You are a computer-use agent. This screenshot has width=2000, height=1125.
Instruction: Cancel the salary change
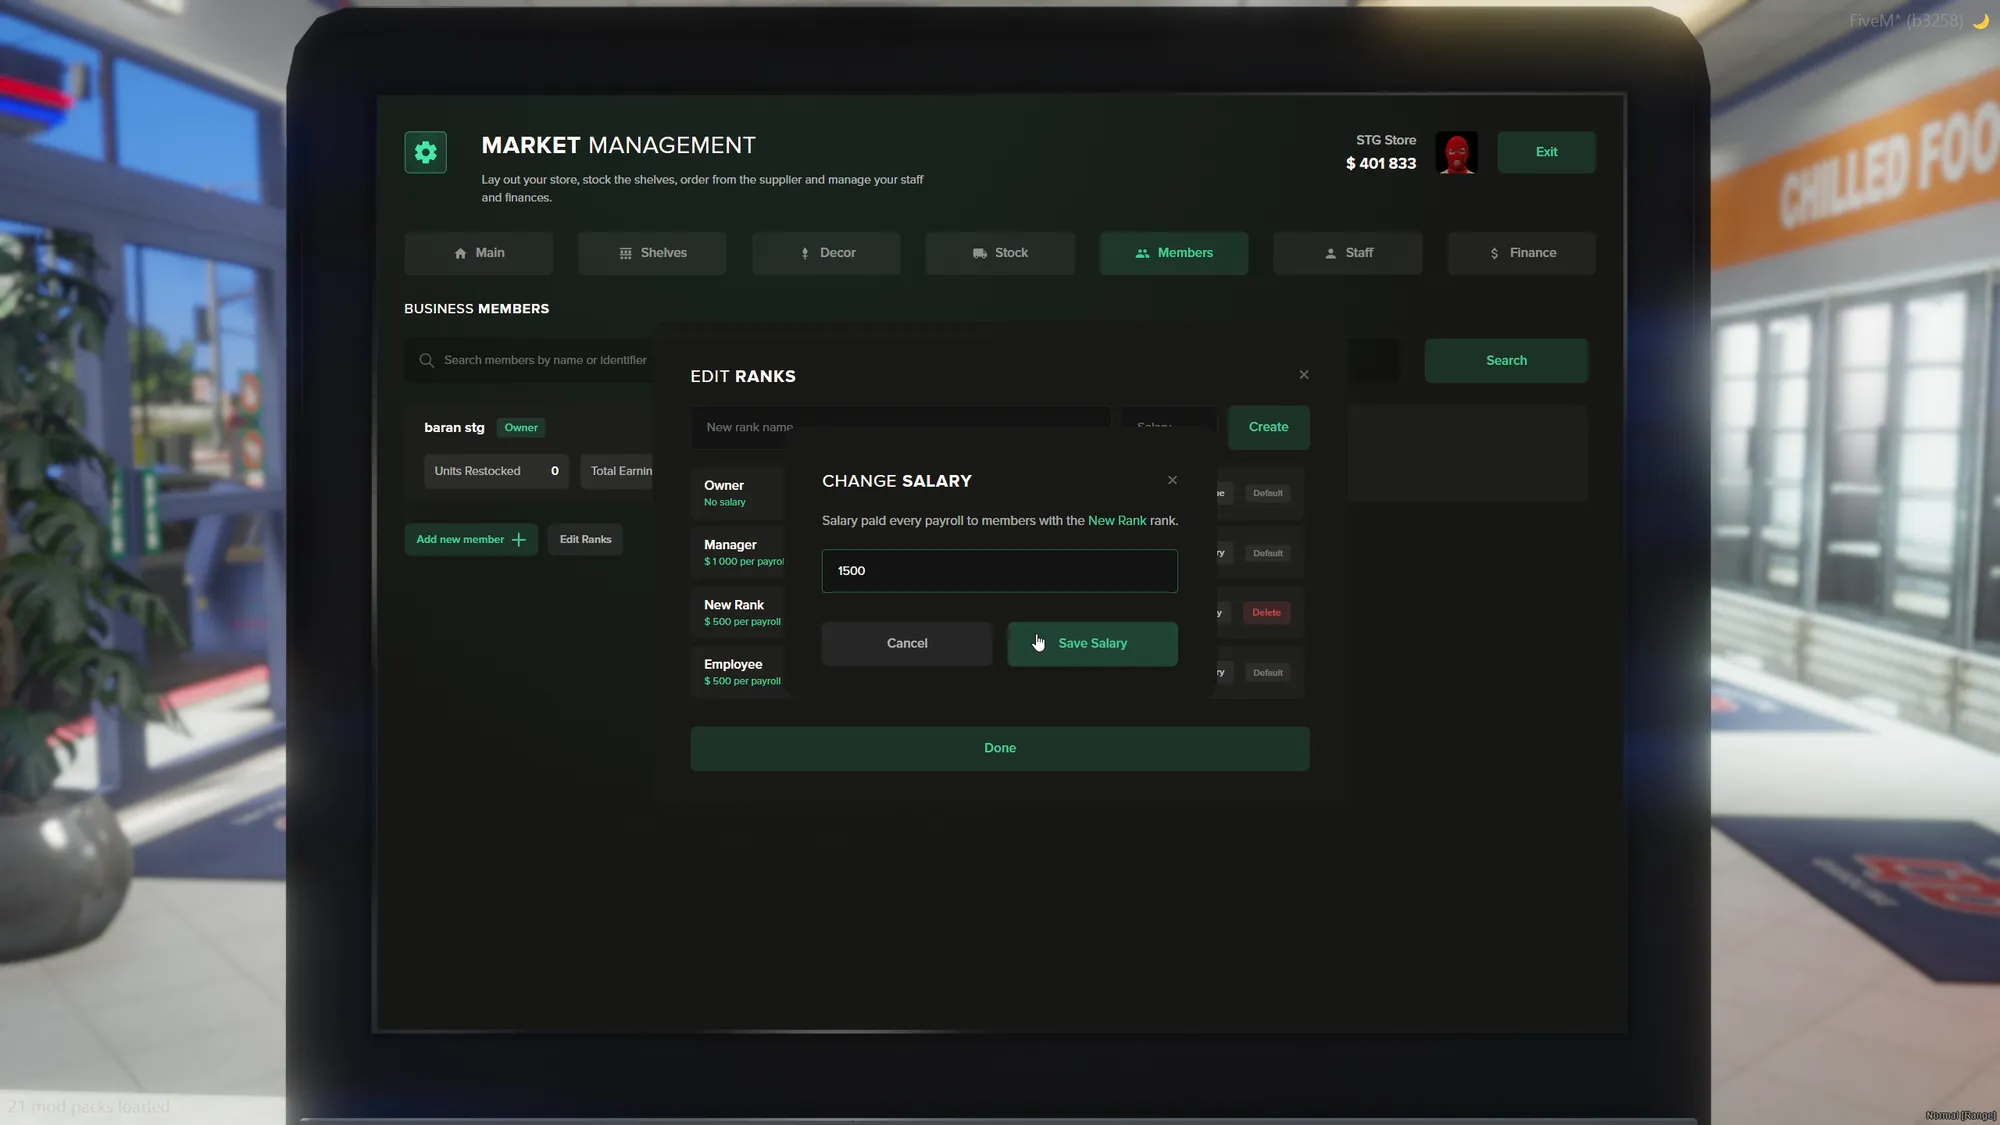coord(907,644)
